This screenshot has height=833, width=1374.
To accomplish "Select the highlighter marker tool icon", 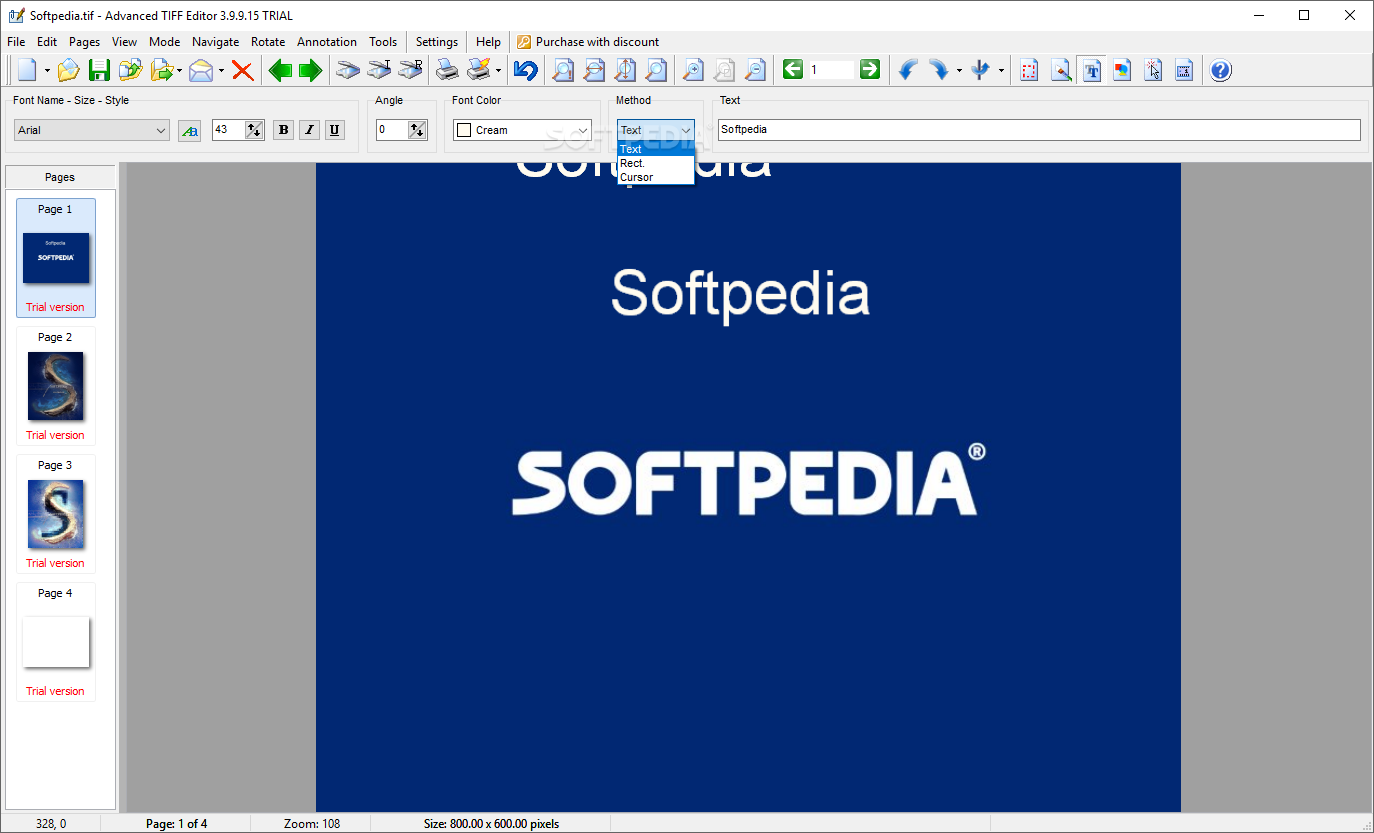I will point(1061,70).
